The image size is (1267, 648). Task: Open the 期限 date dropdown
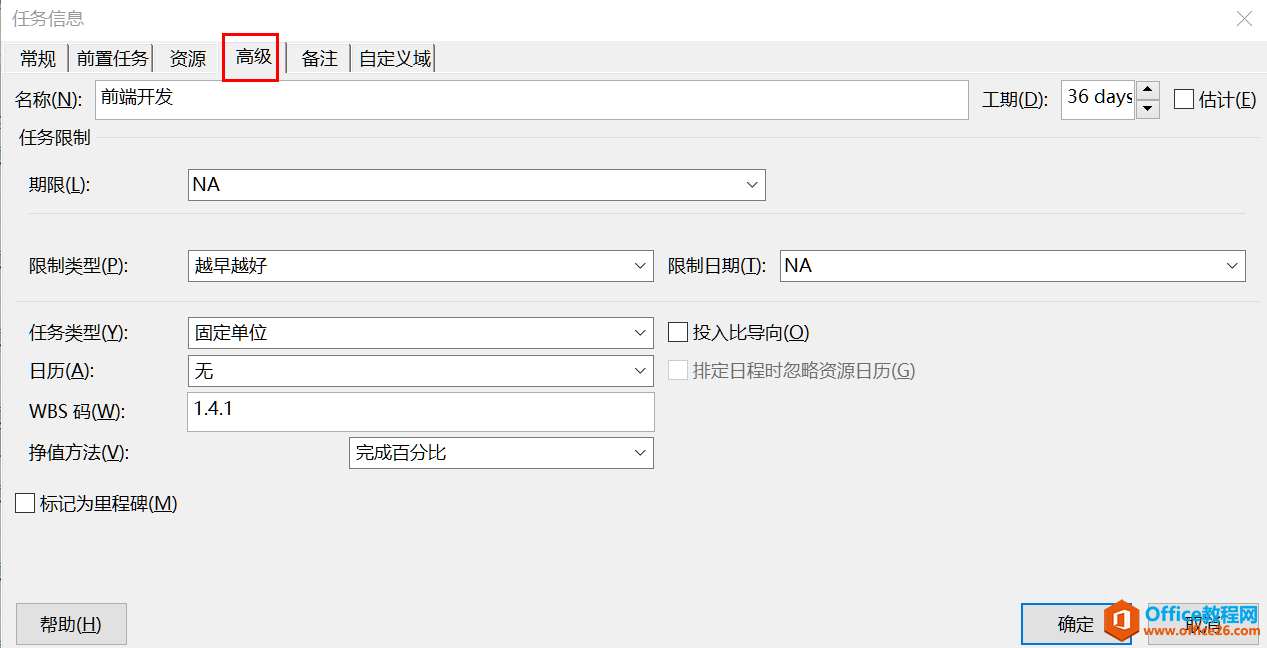[751, 185]
